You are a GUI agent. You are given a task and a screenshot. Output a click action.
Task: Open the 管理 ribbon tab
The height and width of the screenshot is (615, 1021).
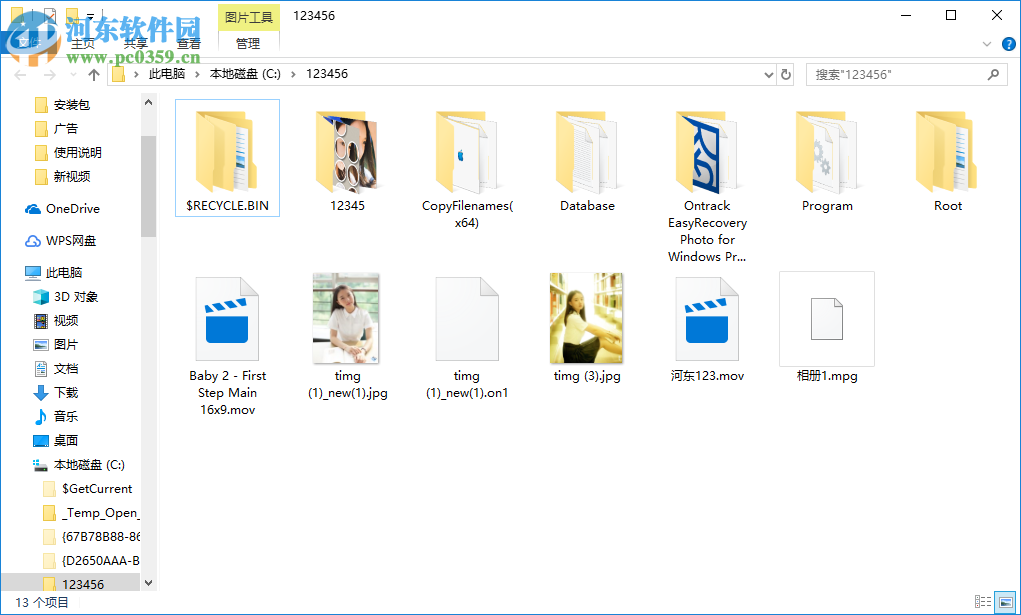tap(248, 44)
